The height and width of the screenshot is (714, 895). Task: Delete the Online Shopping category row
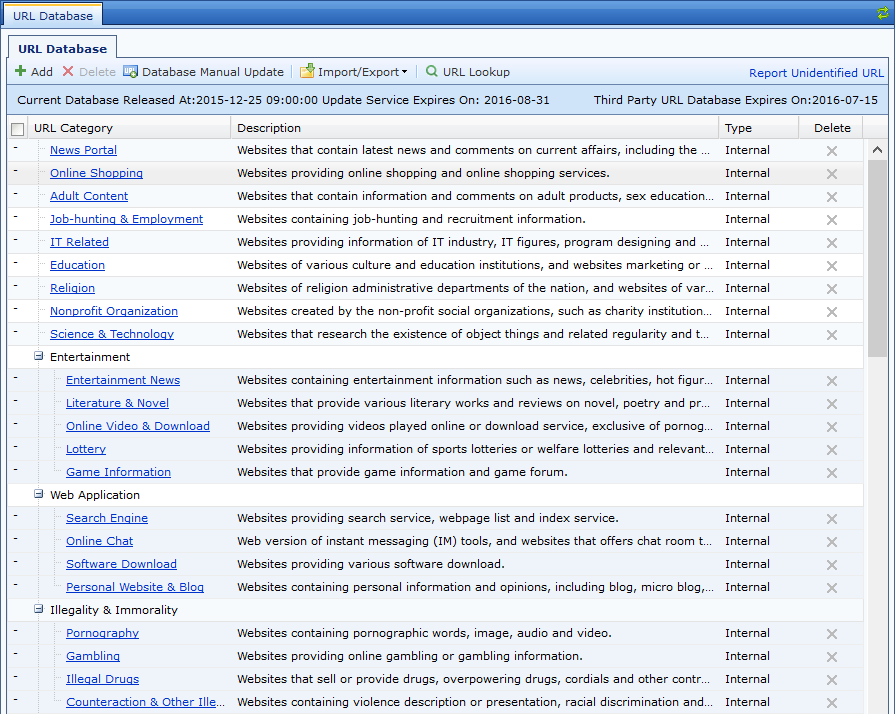click(832, 174)
